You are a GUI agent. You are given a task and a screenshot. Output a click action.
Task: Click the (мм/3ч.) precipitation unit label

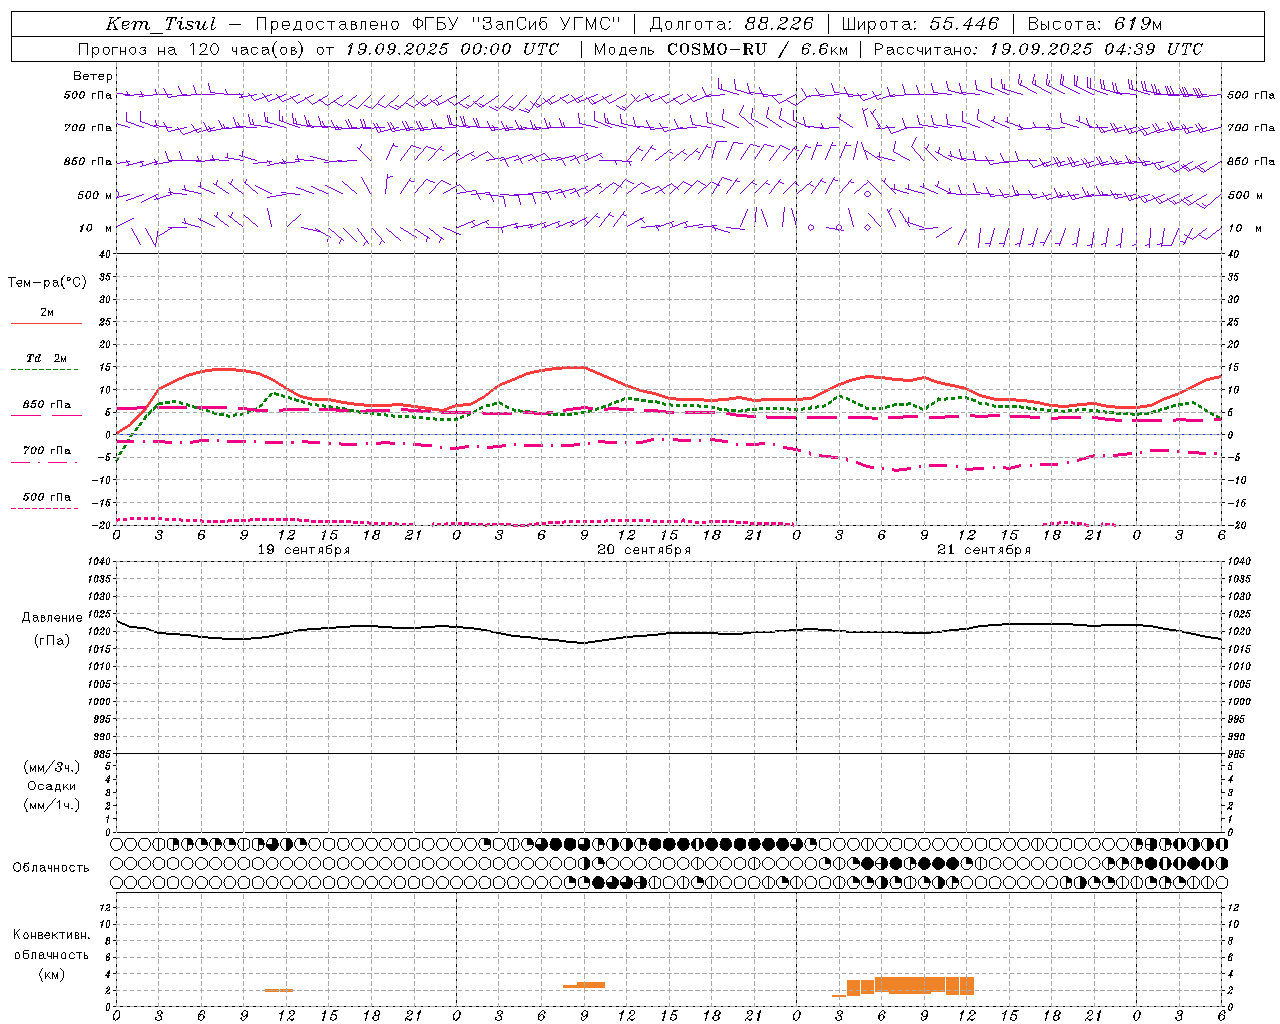coord(52,767)
